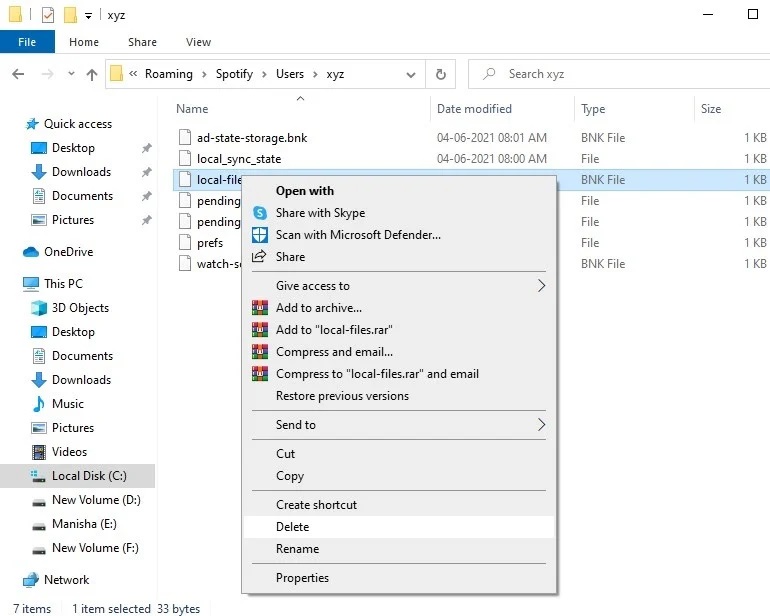The height and width of the screenshot is (616, 770).
Task: Click the ad-state-storage.bnk file icon
Action: coord(185,138)
